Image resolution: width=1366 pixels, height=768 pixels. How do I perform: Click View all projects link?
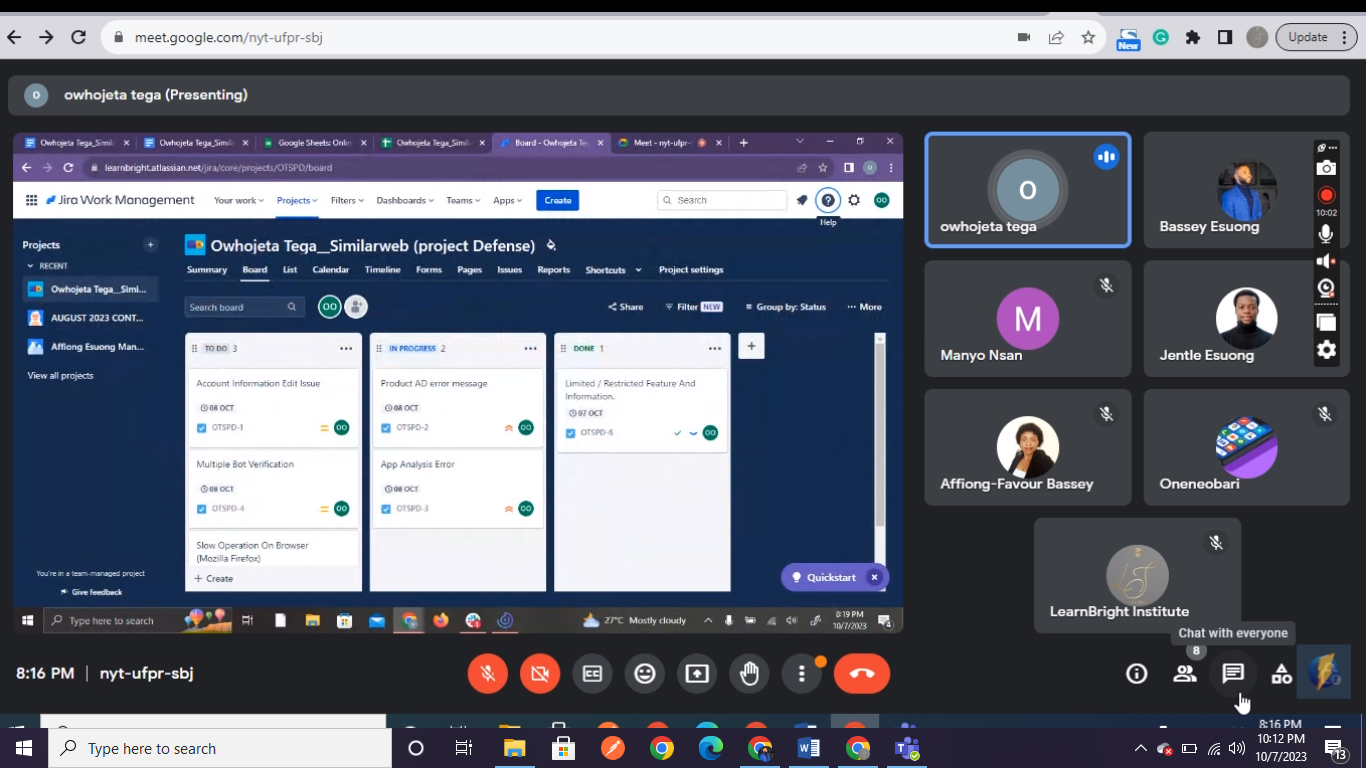point(60,376)
